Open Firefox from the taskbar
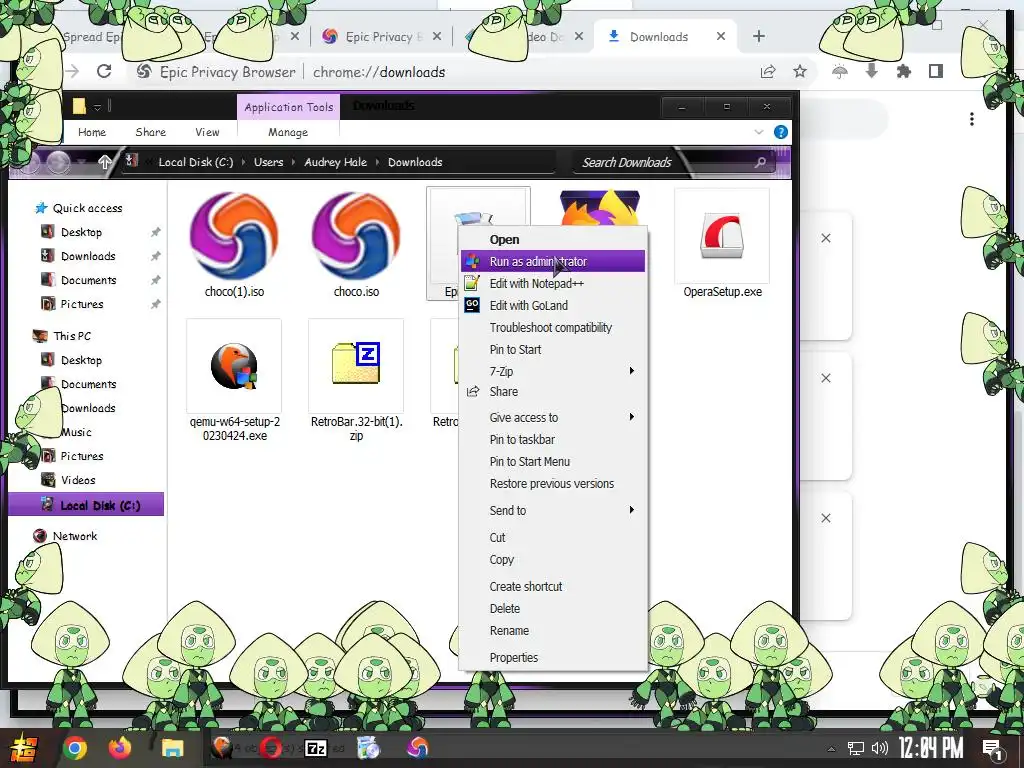This screenshot has height=768, width=1024. (x=121, y=747)
